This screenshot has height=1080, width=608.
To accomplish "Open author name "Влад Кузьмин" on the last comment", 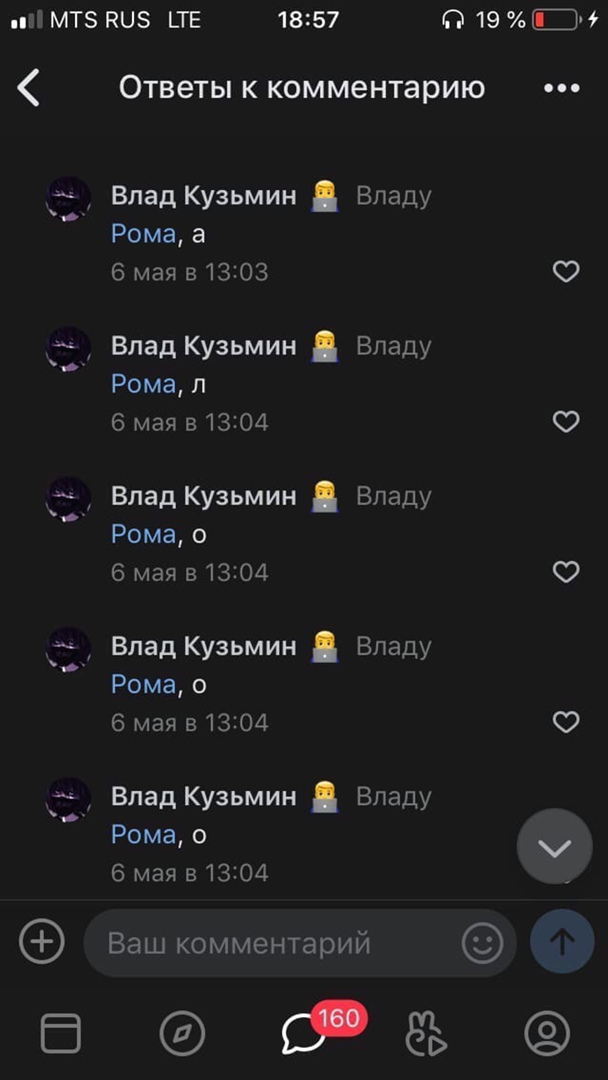I will click(x=203, y=796).
